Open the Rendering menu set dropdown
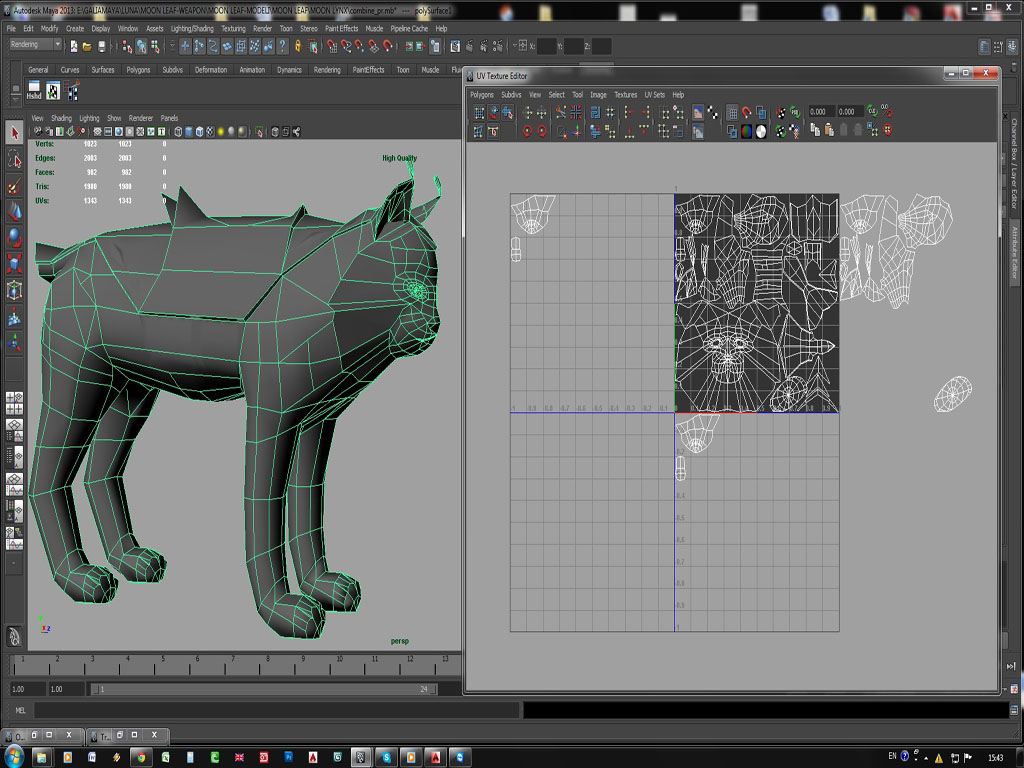The height and width of the screenshot is (768, 1024). coord(35,44)
